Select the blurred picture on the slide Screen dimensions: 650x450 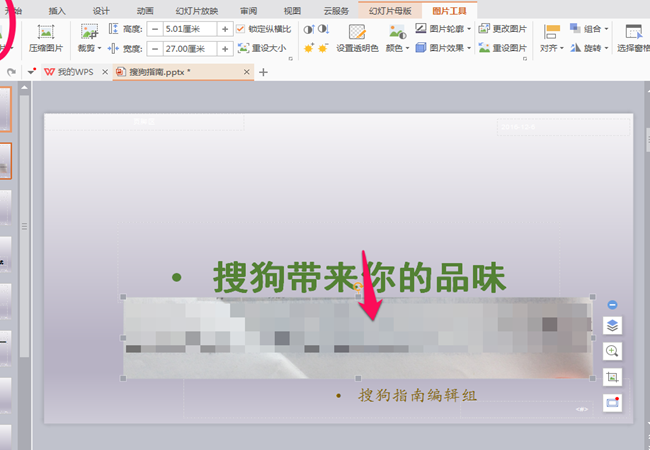358,338
